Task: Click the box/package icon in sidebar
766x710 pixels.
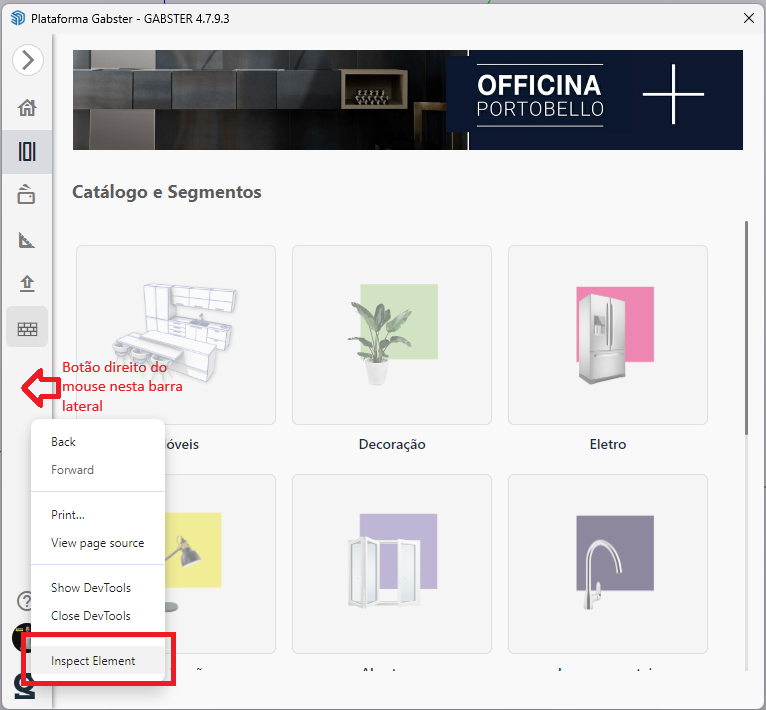Action: (27, 195)
